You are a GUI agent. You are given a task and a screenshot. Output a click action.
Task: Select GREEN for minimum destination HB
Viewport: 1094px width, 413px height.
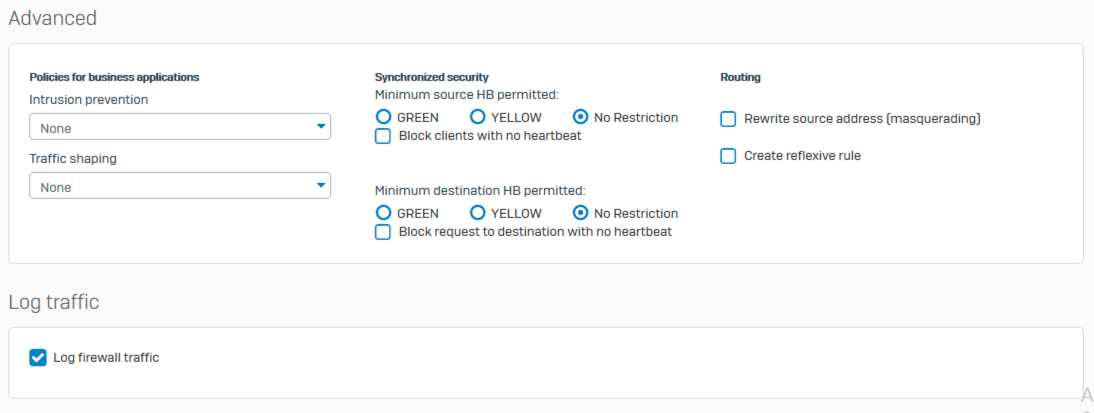click(x=383, y=213)
